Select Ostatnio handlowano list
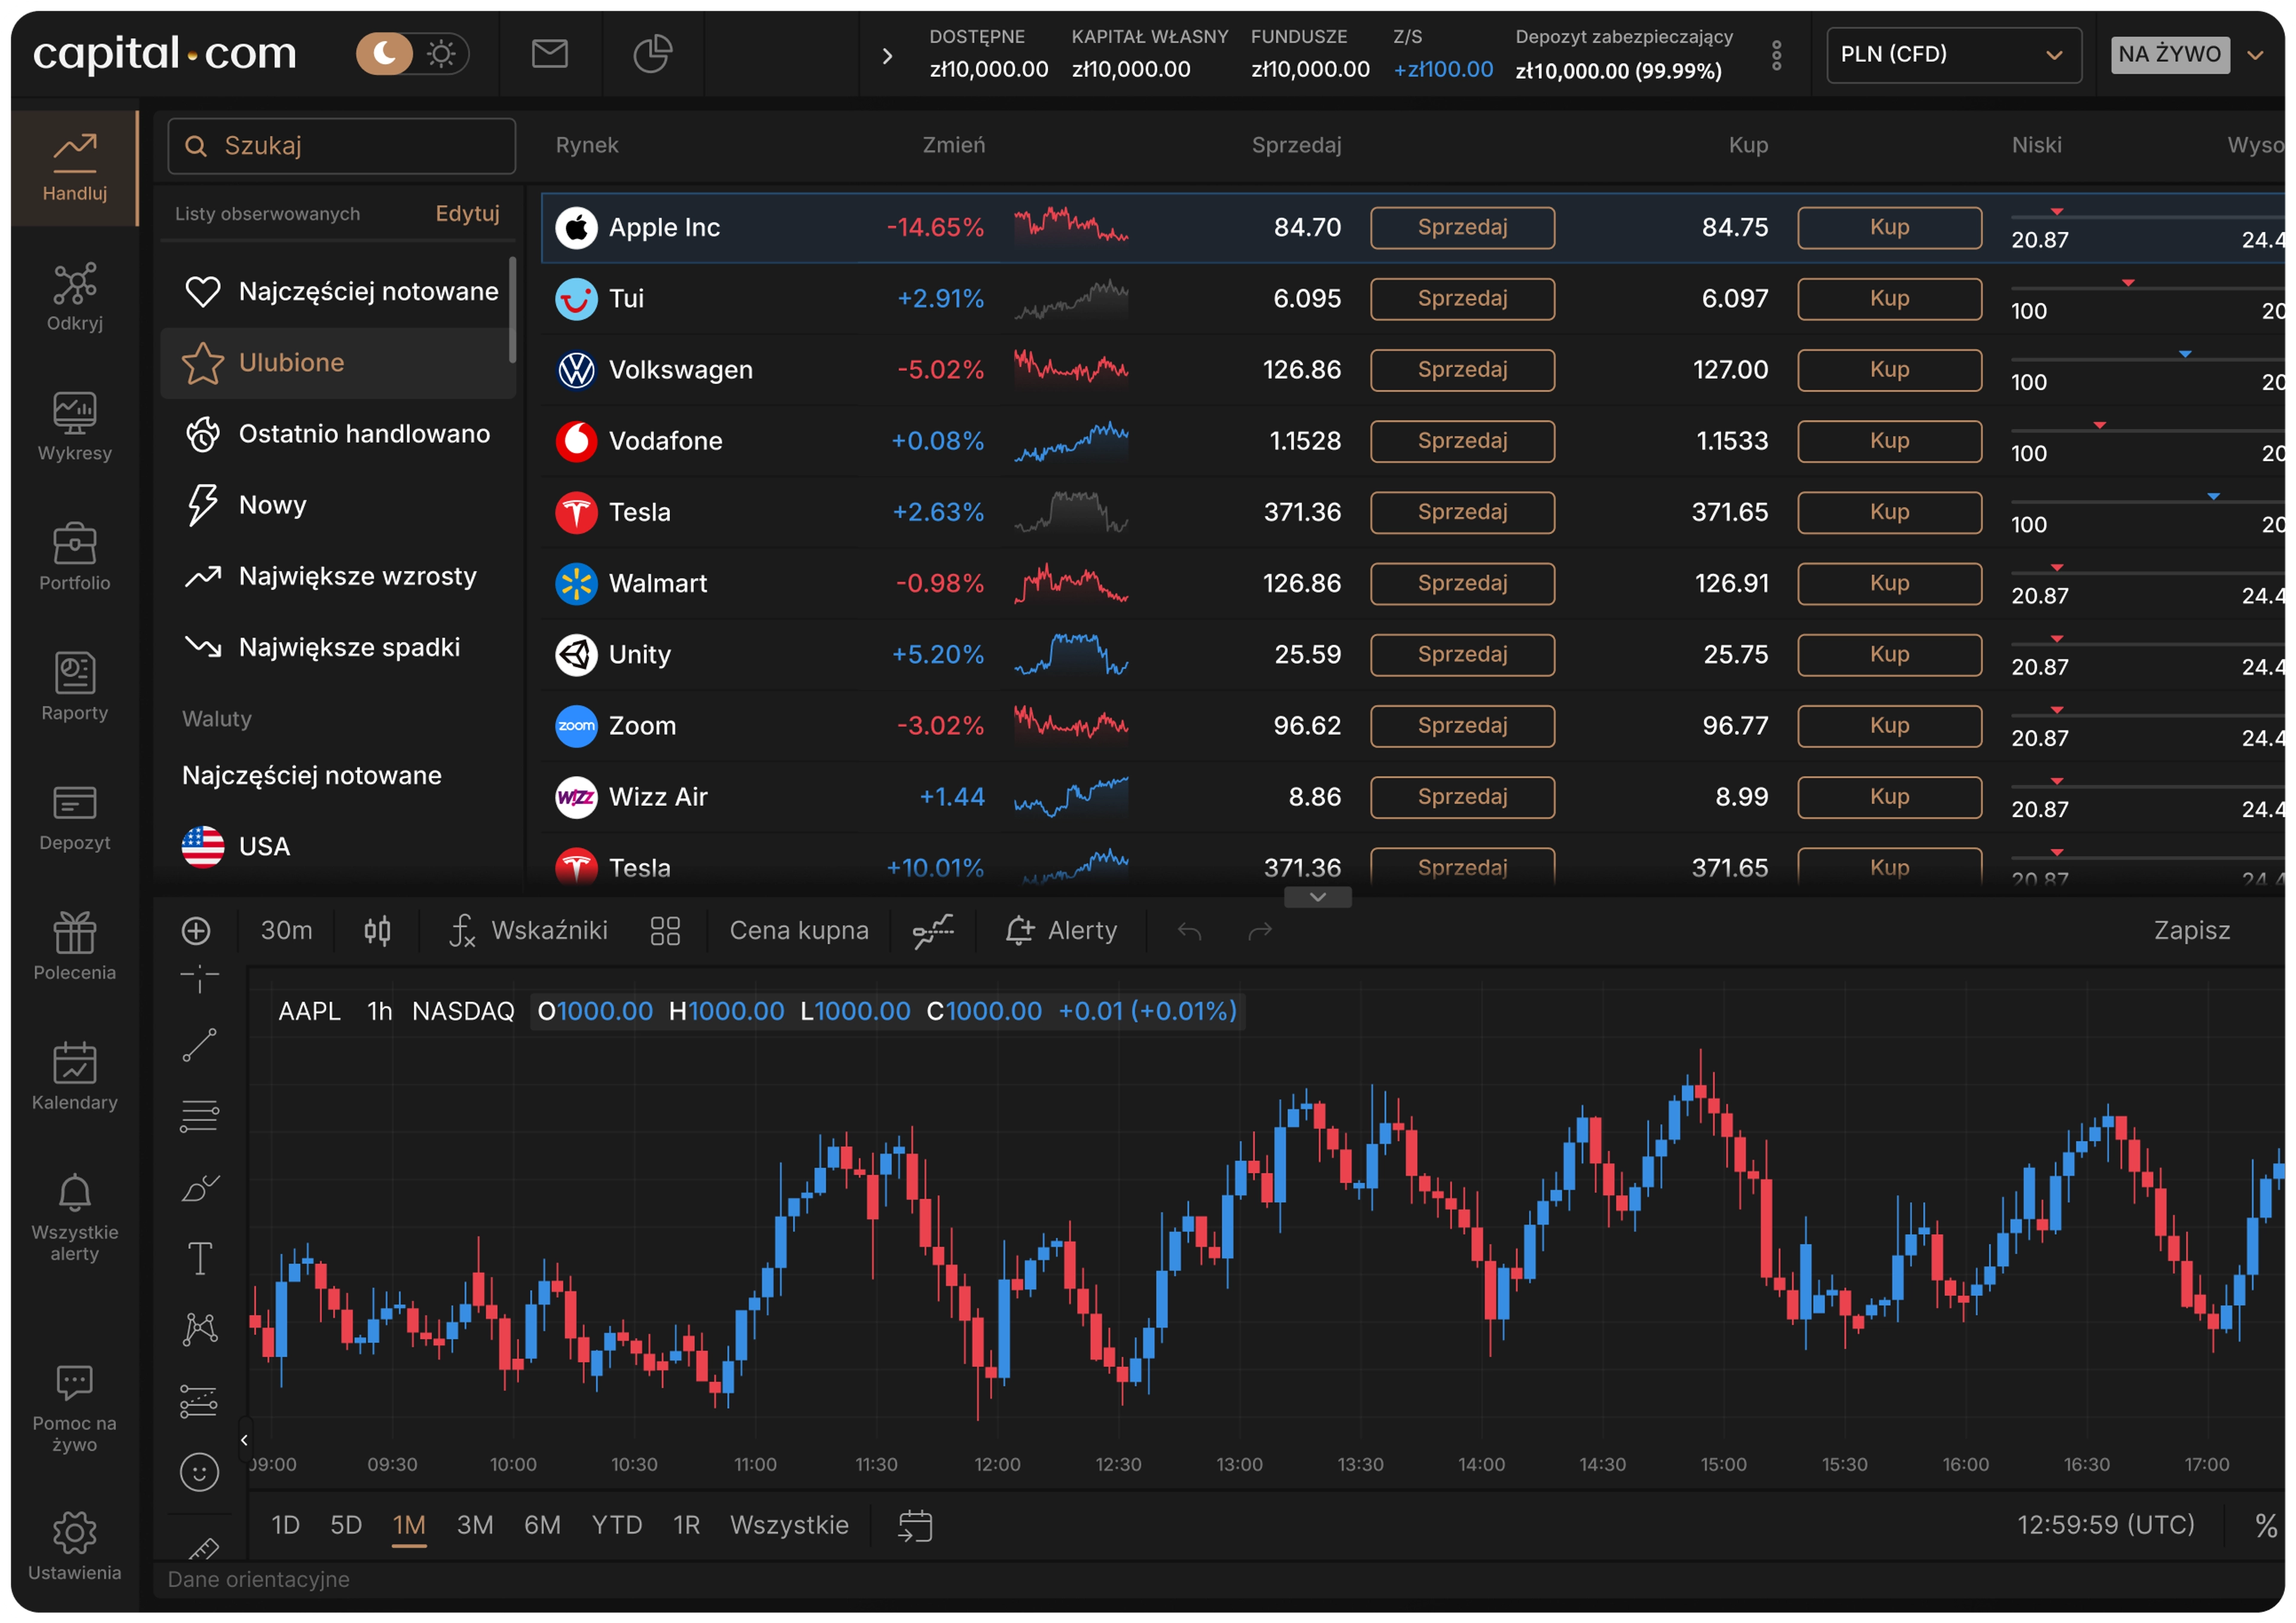The width and height of the screenshot is (2296, 1623). point(338,434)
